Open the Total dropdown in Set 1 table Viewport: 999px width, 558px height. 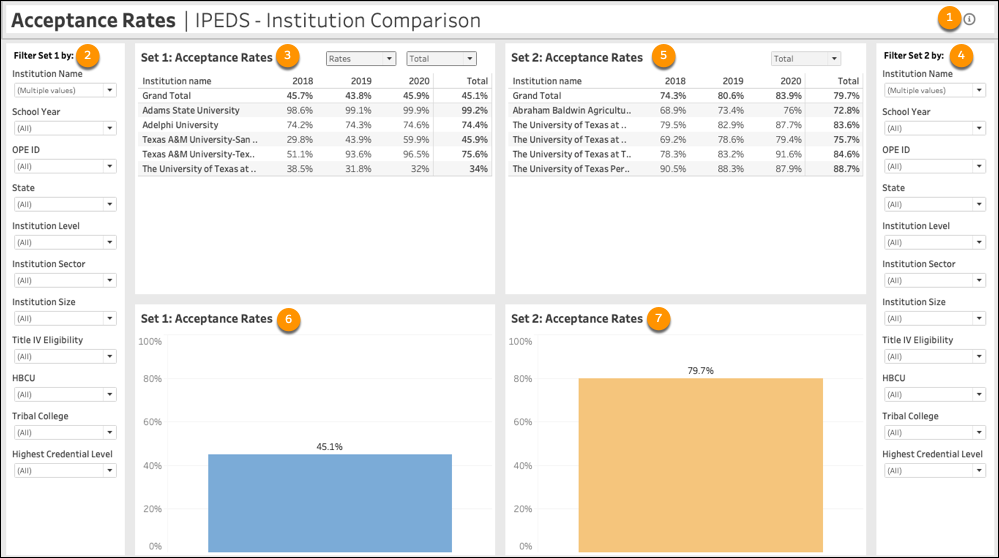pyautogui.click(x=441, y=59)
